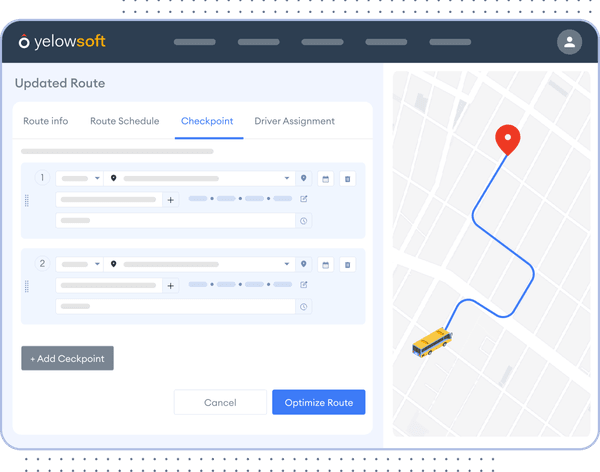
Task: Open the user profile avatar
Action: click(x=569, y=42)
